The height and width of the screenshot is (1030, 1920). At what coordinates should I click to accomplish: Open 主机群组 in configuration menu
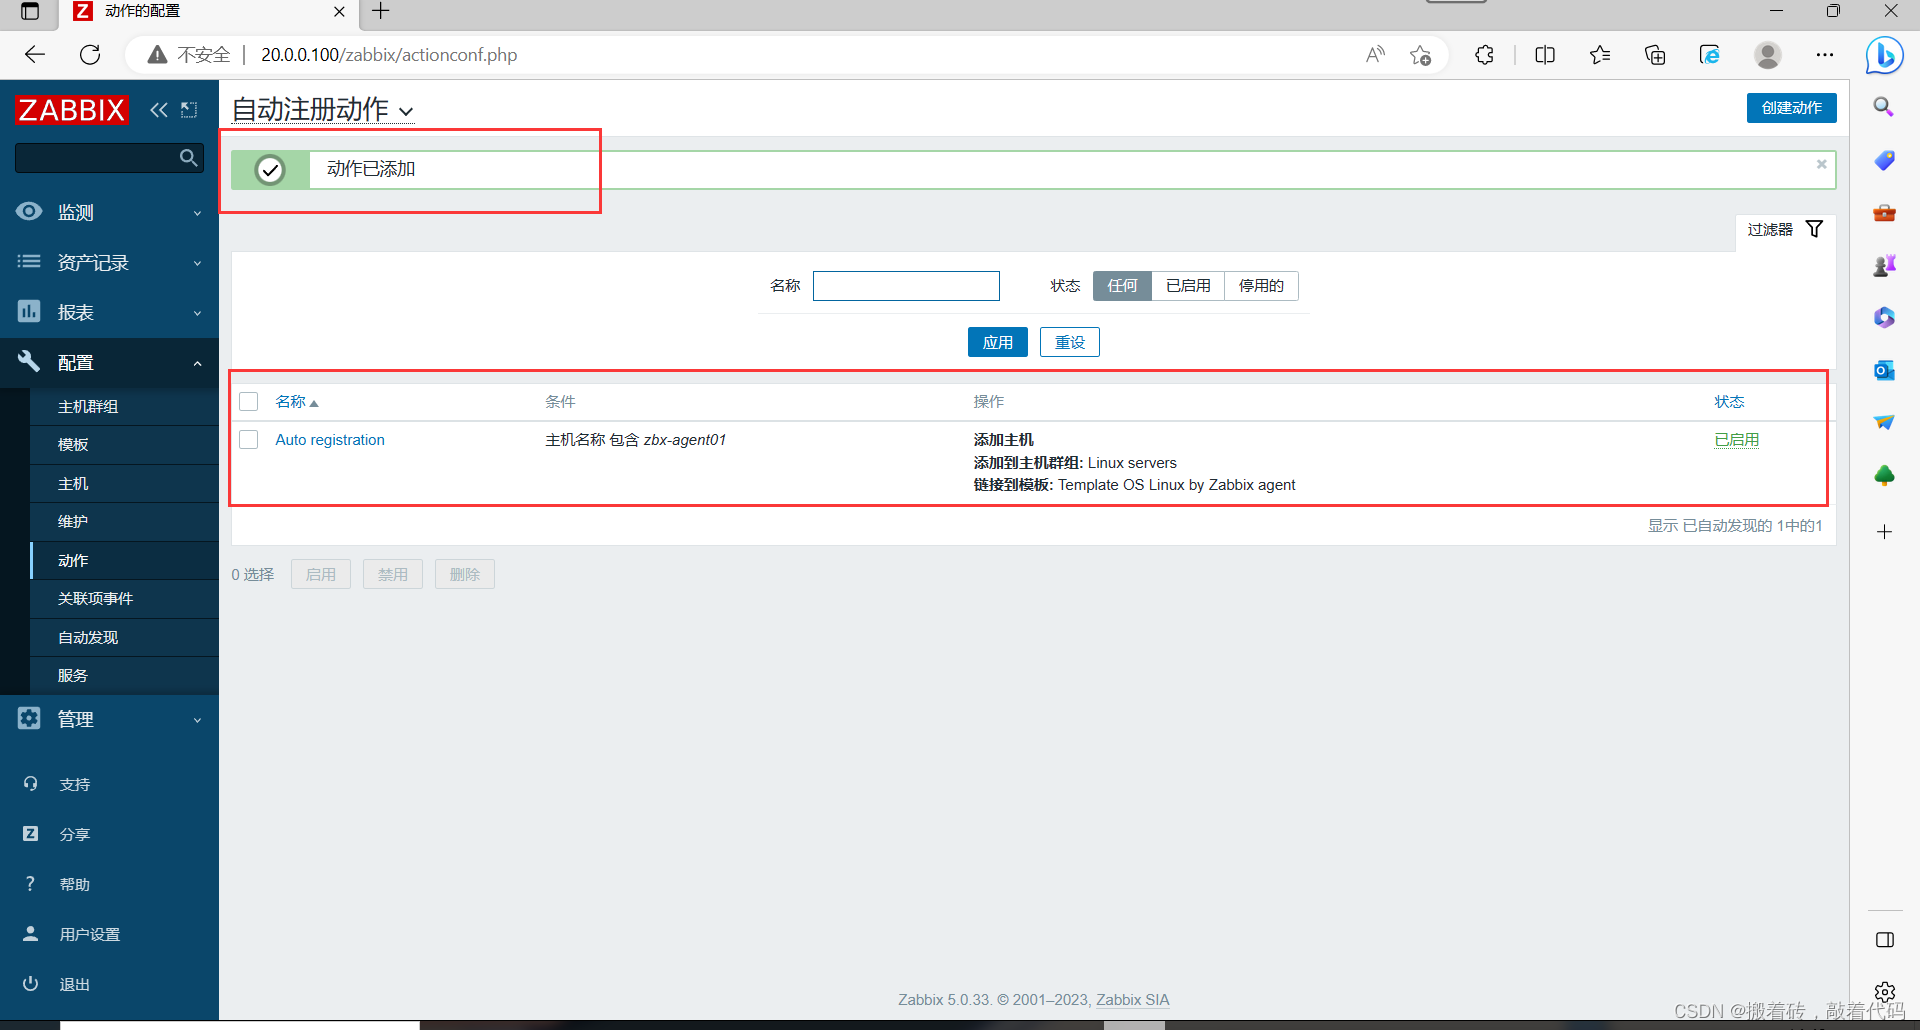(x=124, y=407)
